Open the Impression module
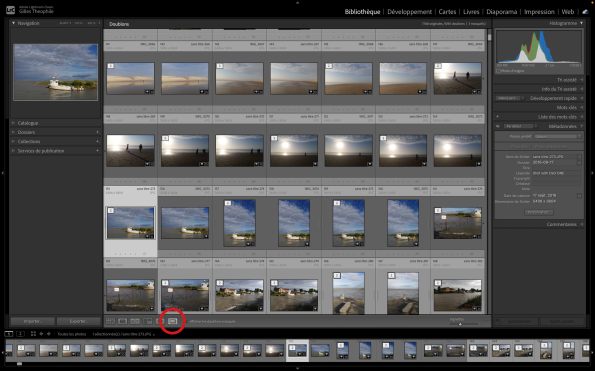This screenshot has height=371, width=595. 539,12
